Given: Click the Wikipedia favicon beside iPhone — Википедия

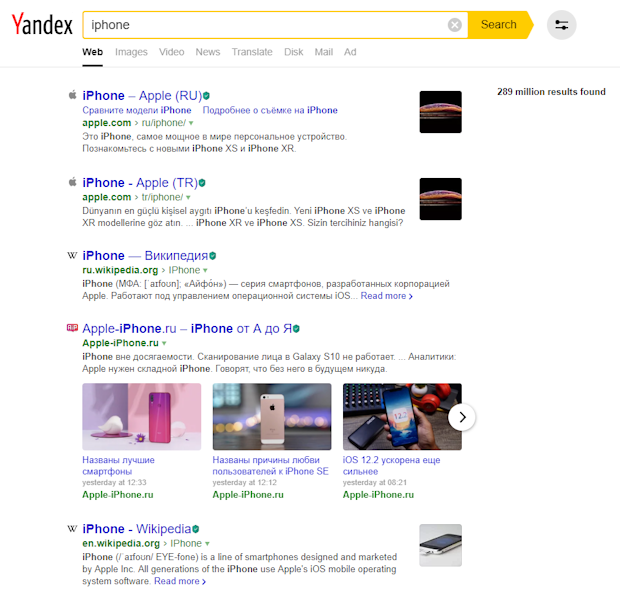Looking at the screenshot, I should click(72, 256).
